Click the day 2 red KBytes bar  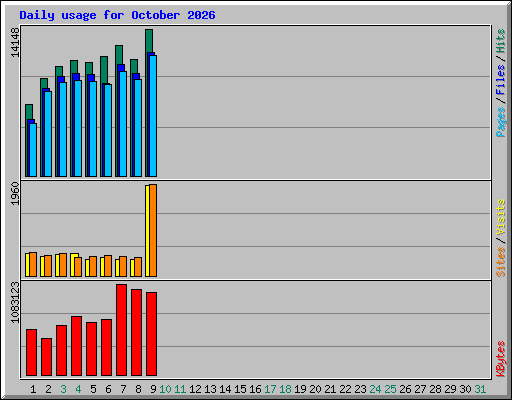[x=46, y=357]
